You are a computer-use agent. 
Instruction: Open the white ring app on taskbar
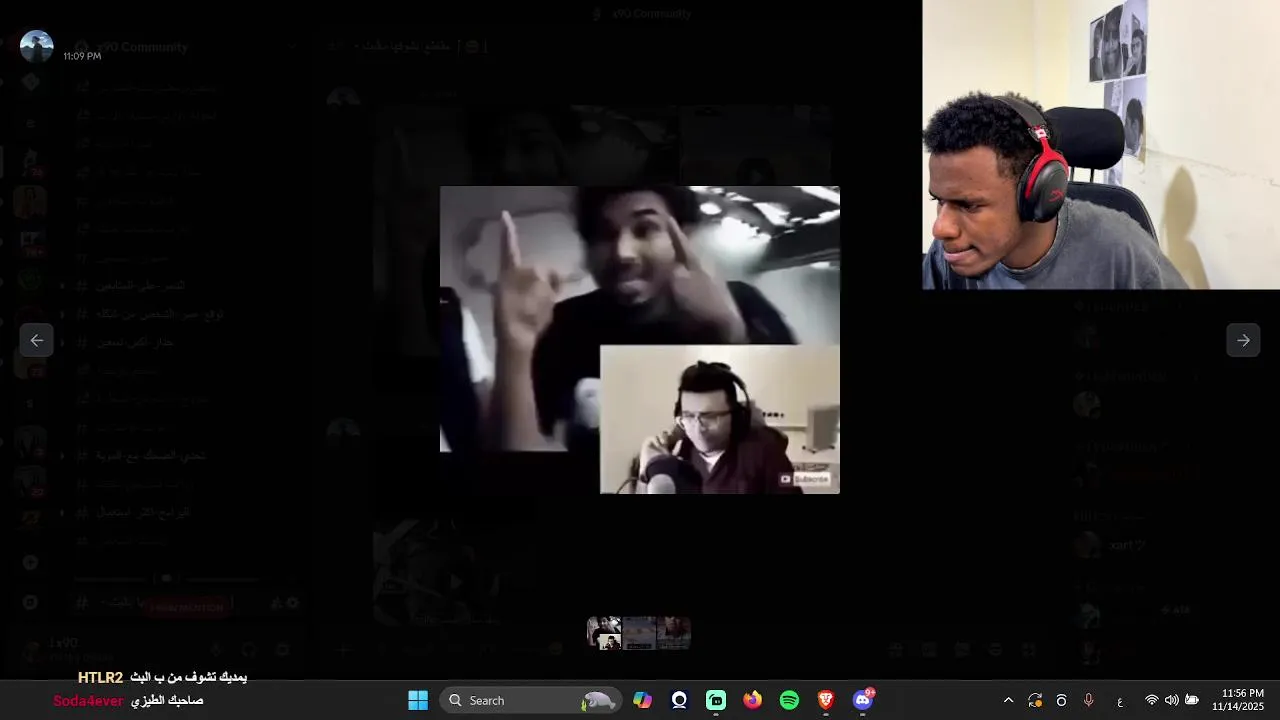coord(680,700)
